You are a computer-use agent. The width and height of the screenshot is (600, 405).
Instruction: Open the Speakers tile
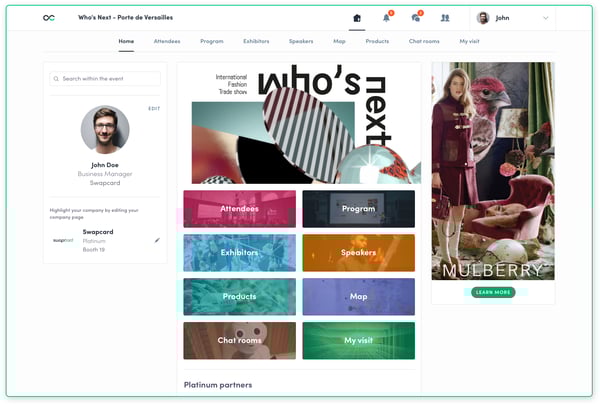(359, 253)
